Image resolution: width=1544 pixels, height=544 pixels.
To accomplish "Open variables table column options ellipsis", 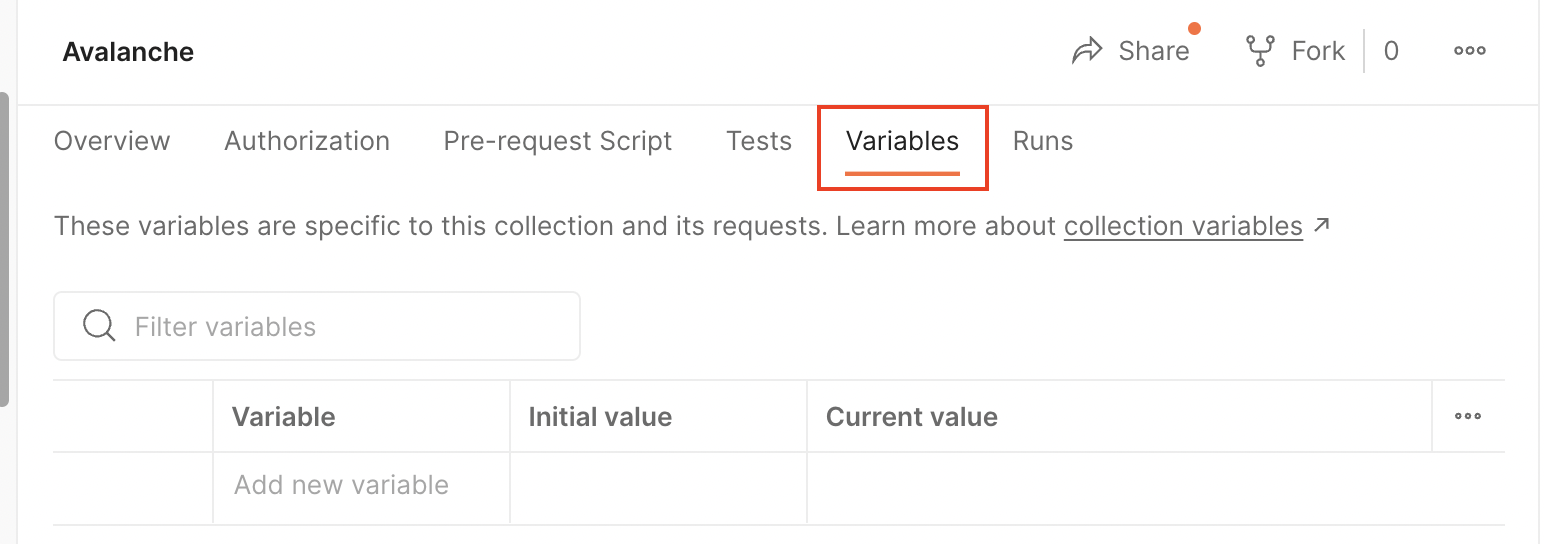I will tap(1467, 416).
